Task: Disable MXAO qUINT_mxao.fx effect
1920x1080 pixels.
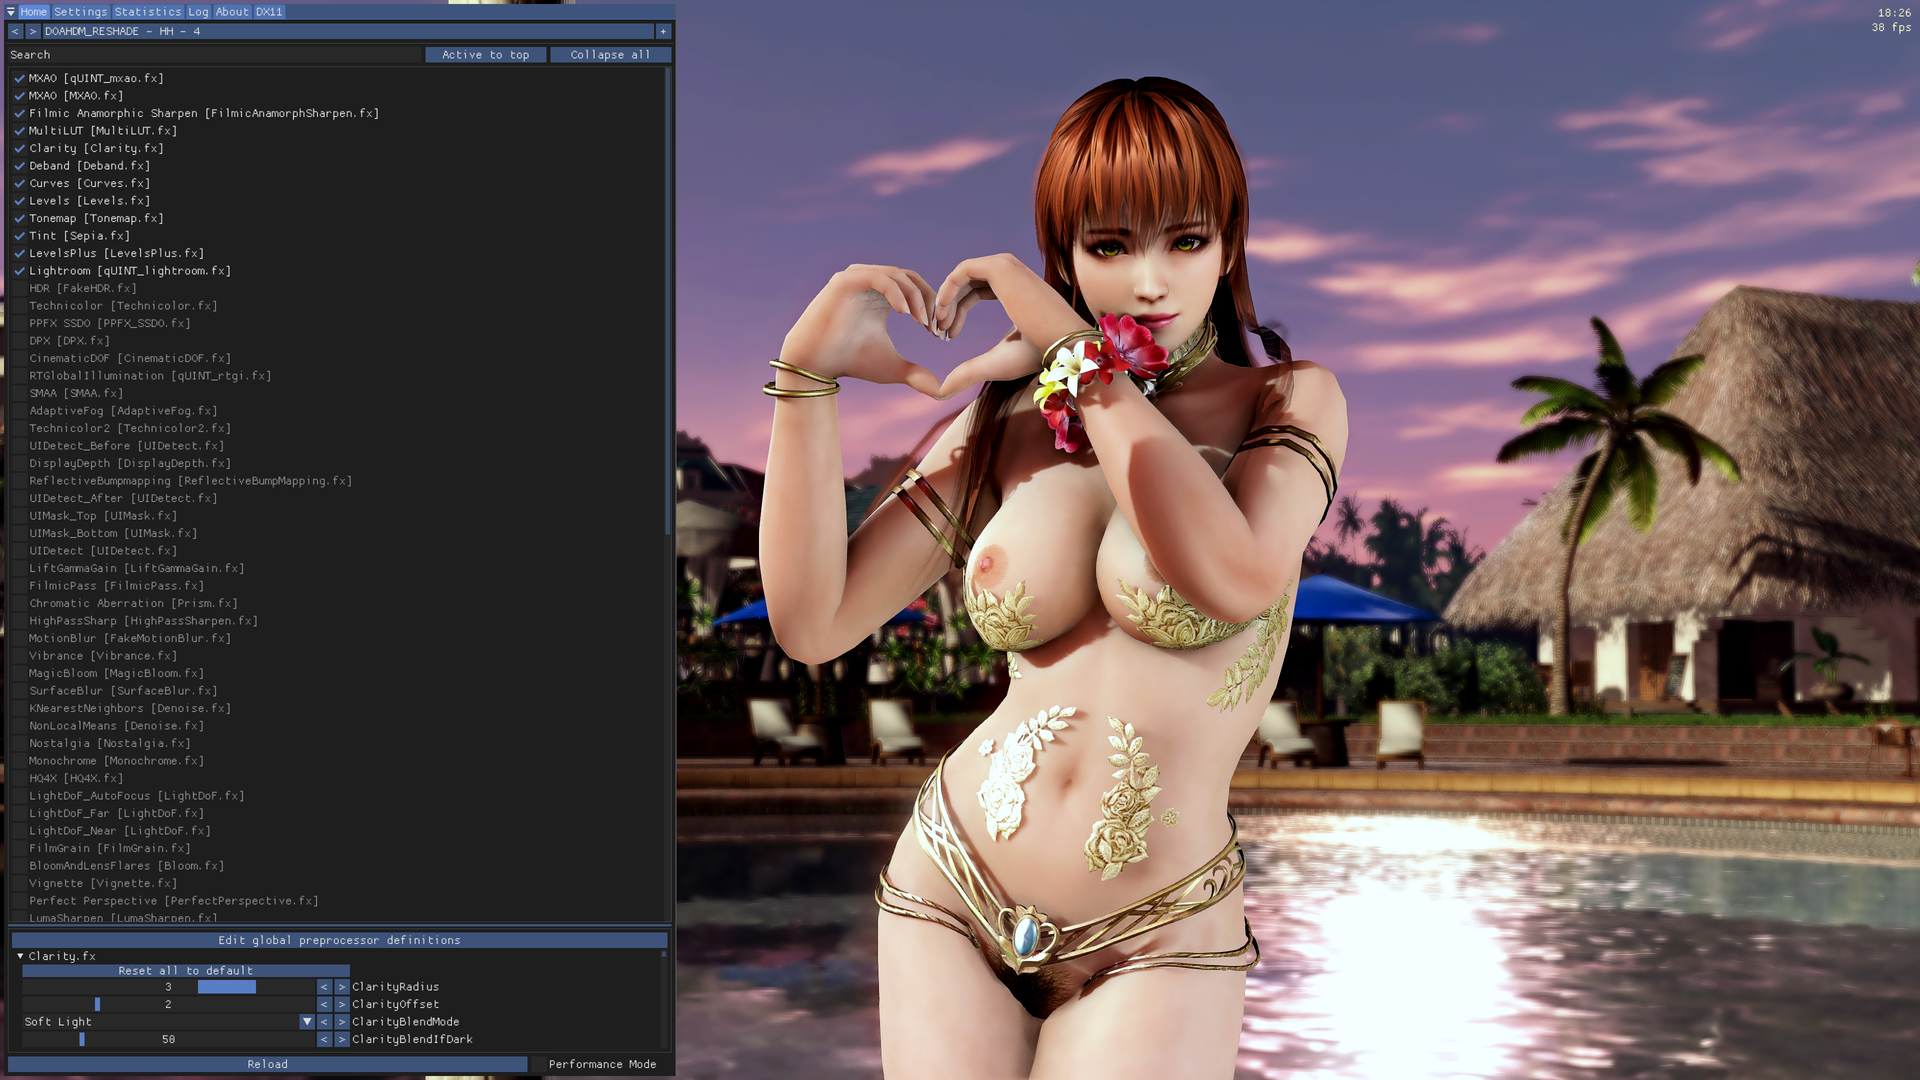Action: click(x=19, y=78)
